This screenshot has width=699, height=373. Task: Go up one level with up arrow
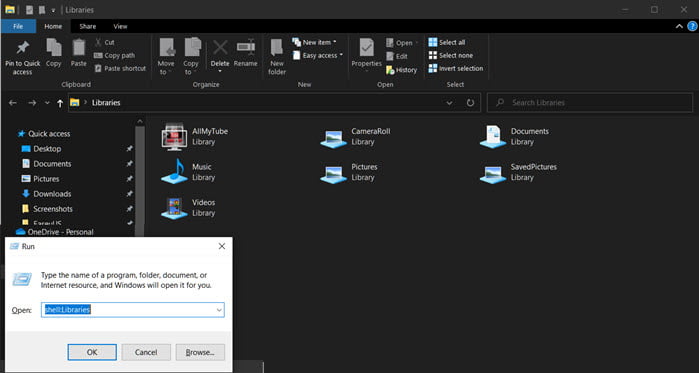(x=60, y=103)
